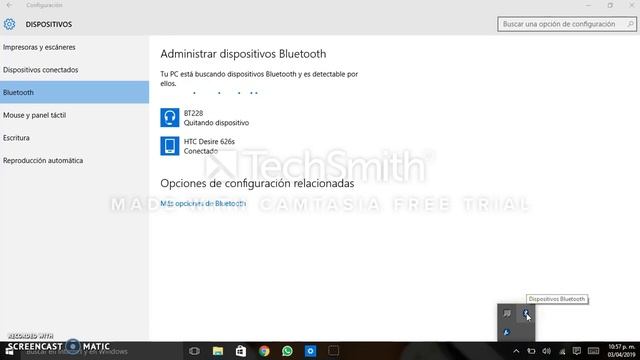Image resolution: width=640 pixels, height=360 pixels.
Task: Click the lower blue icon in tray overflow
Action: click(507, 332)
